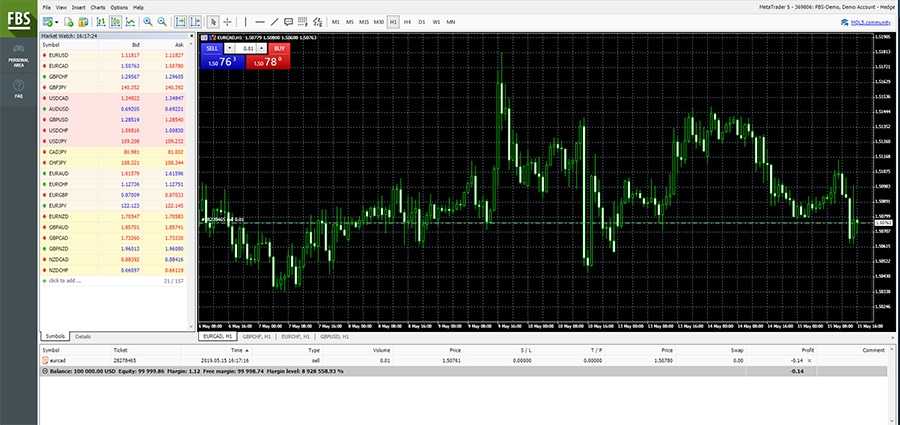Select the trendline drawing tool
Image resolution: width=900 pixels, height=425 pixels.
tap(275, 21)
